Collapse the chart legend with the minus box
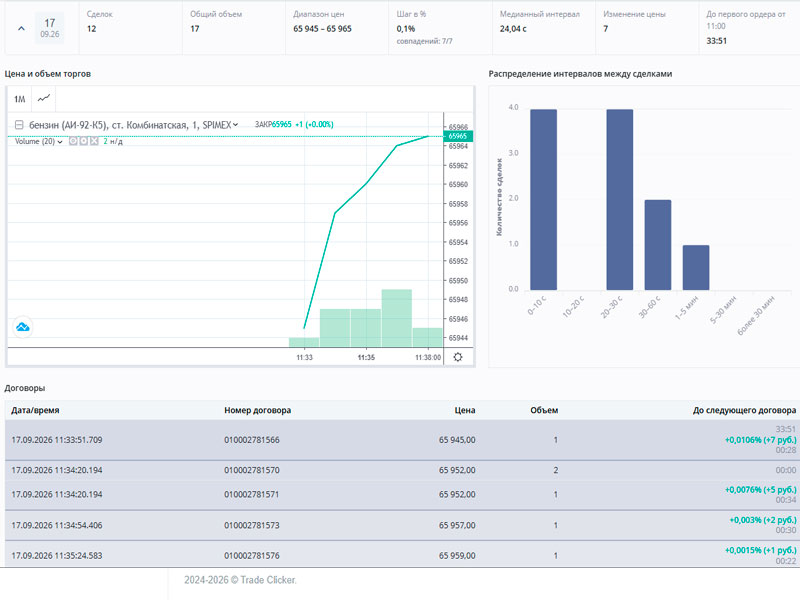Screen dimensions: 800x600 tap(19, 124)
